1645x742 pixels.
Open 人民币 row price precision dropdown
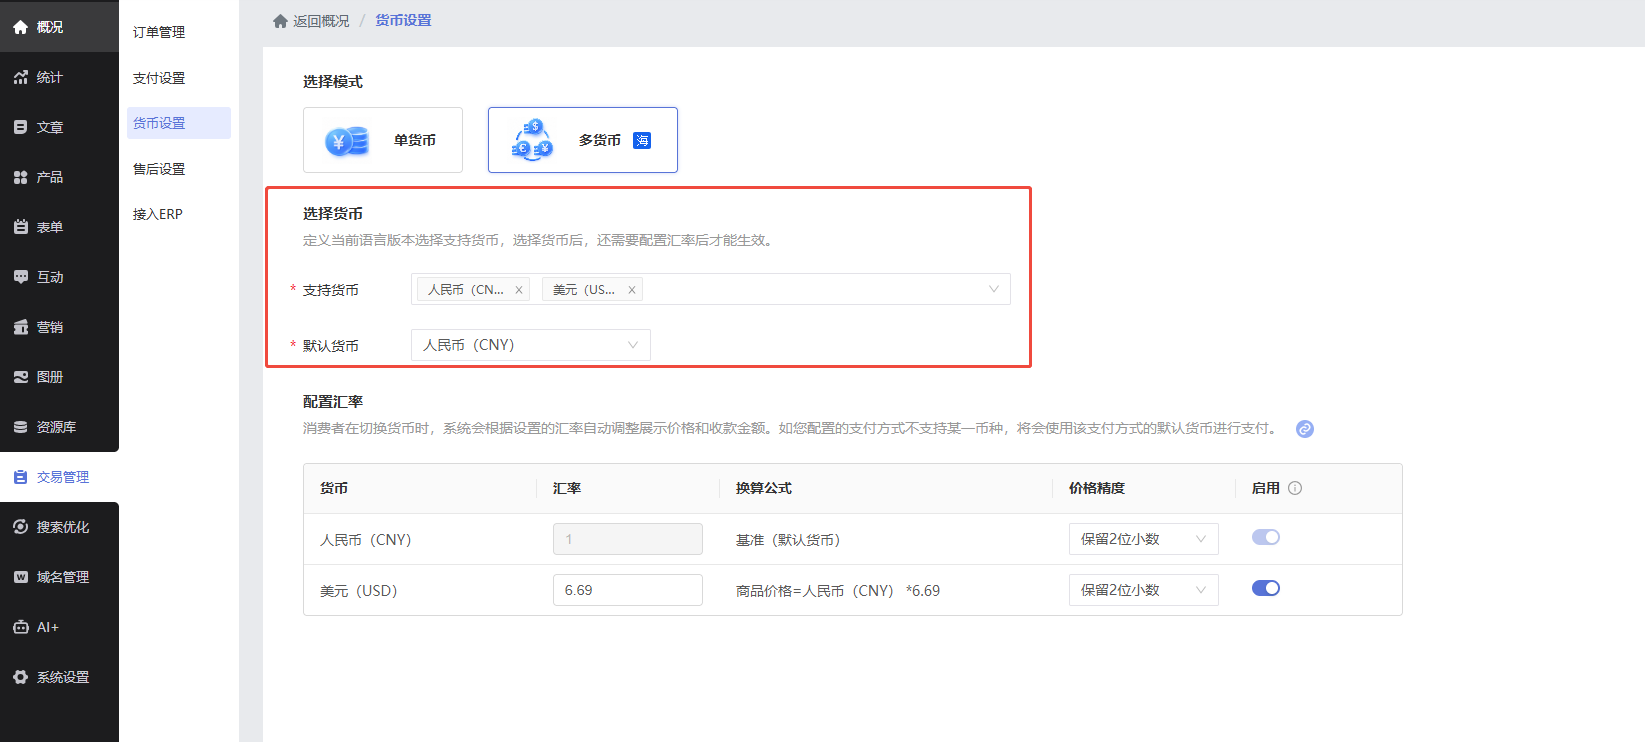tap(1144, 539)
